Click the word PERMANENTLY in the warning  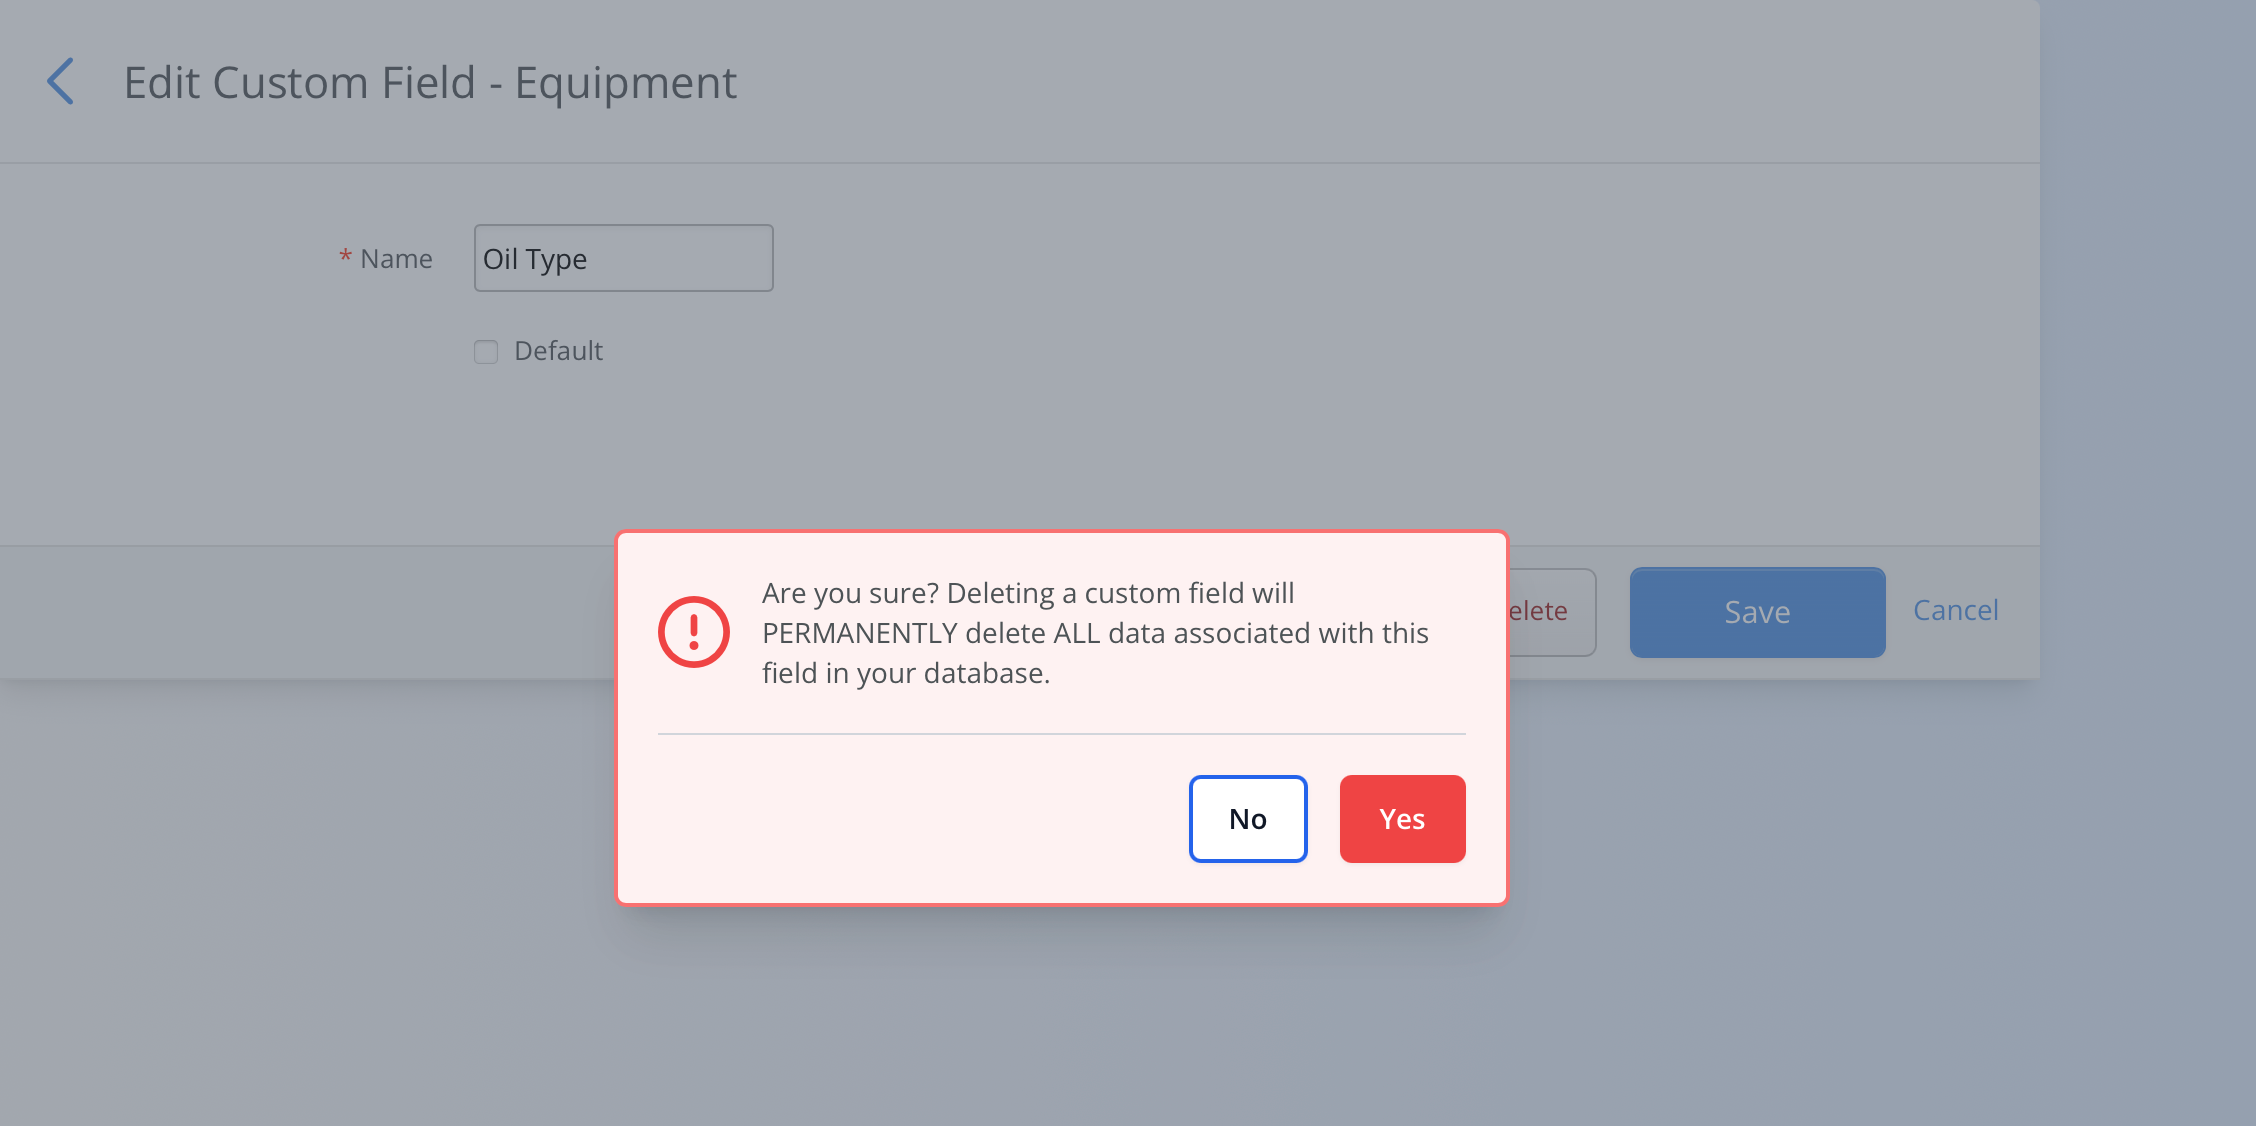pyautogui.click(x=860, y=633)
